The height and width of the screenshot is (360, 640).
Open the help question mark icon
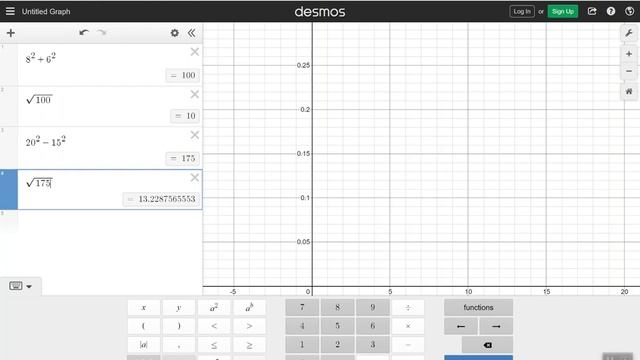(611, 11)
